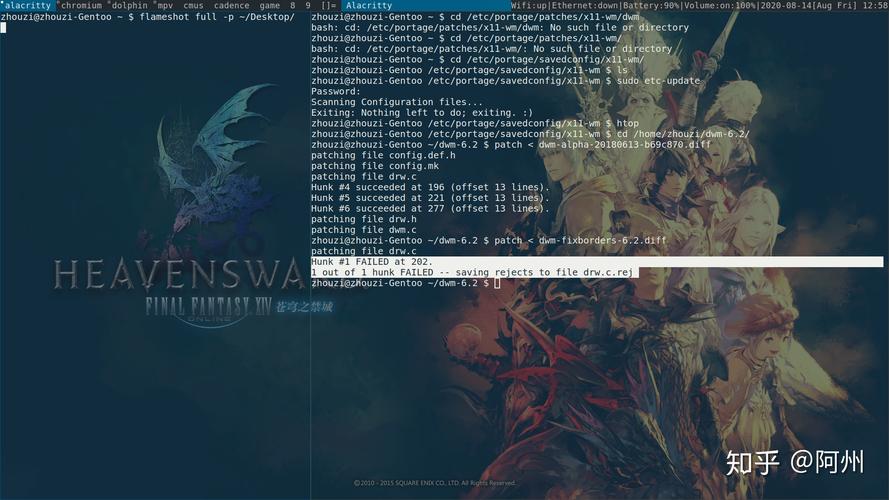Click 'Hunk #5 succeeded at 221' line

(430, 198)
